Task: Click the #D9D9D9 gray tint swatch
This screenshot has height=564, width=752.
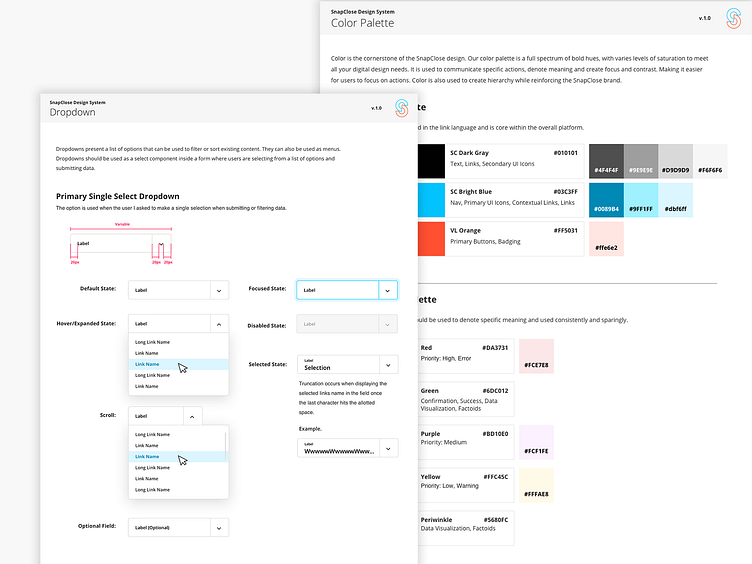Action: [x=675, y=162]
